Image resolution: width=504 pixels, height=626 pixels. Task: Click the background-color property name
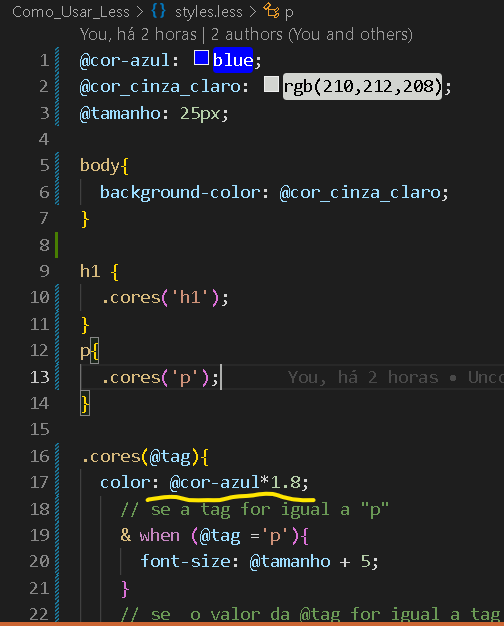click(x=180, y=193)
